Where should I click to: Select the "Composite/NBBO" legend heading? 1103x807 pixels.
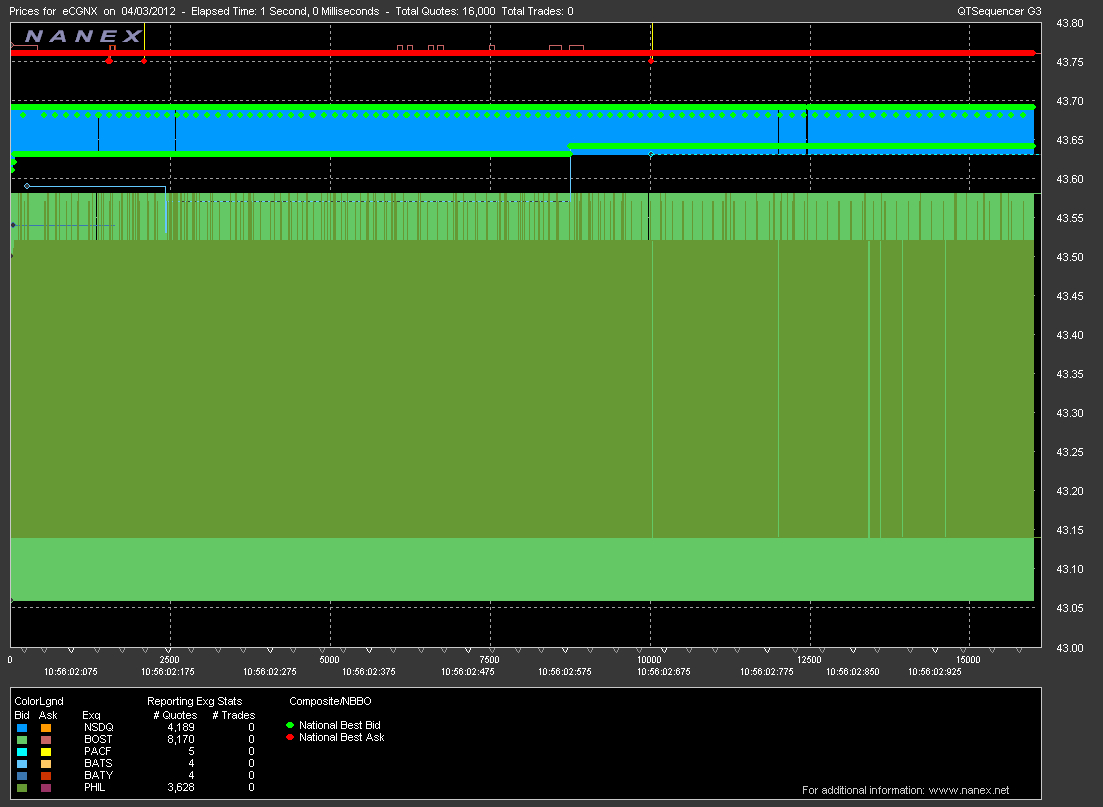[x=331, y=701]
